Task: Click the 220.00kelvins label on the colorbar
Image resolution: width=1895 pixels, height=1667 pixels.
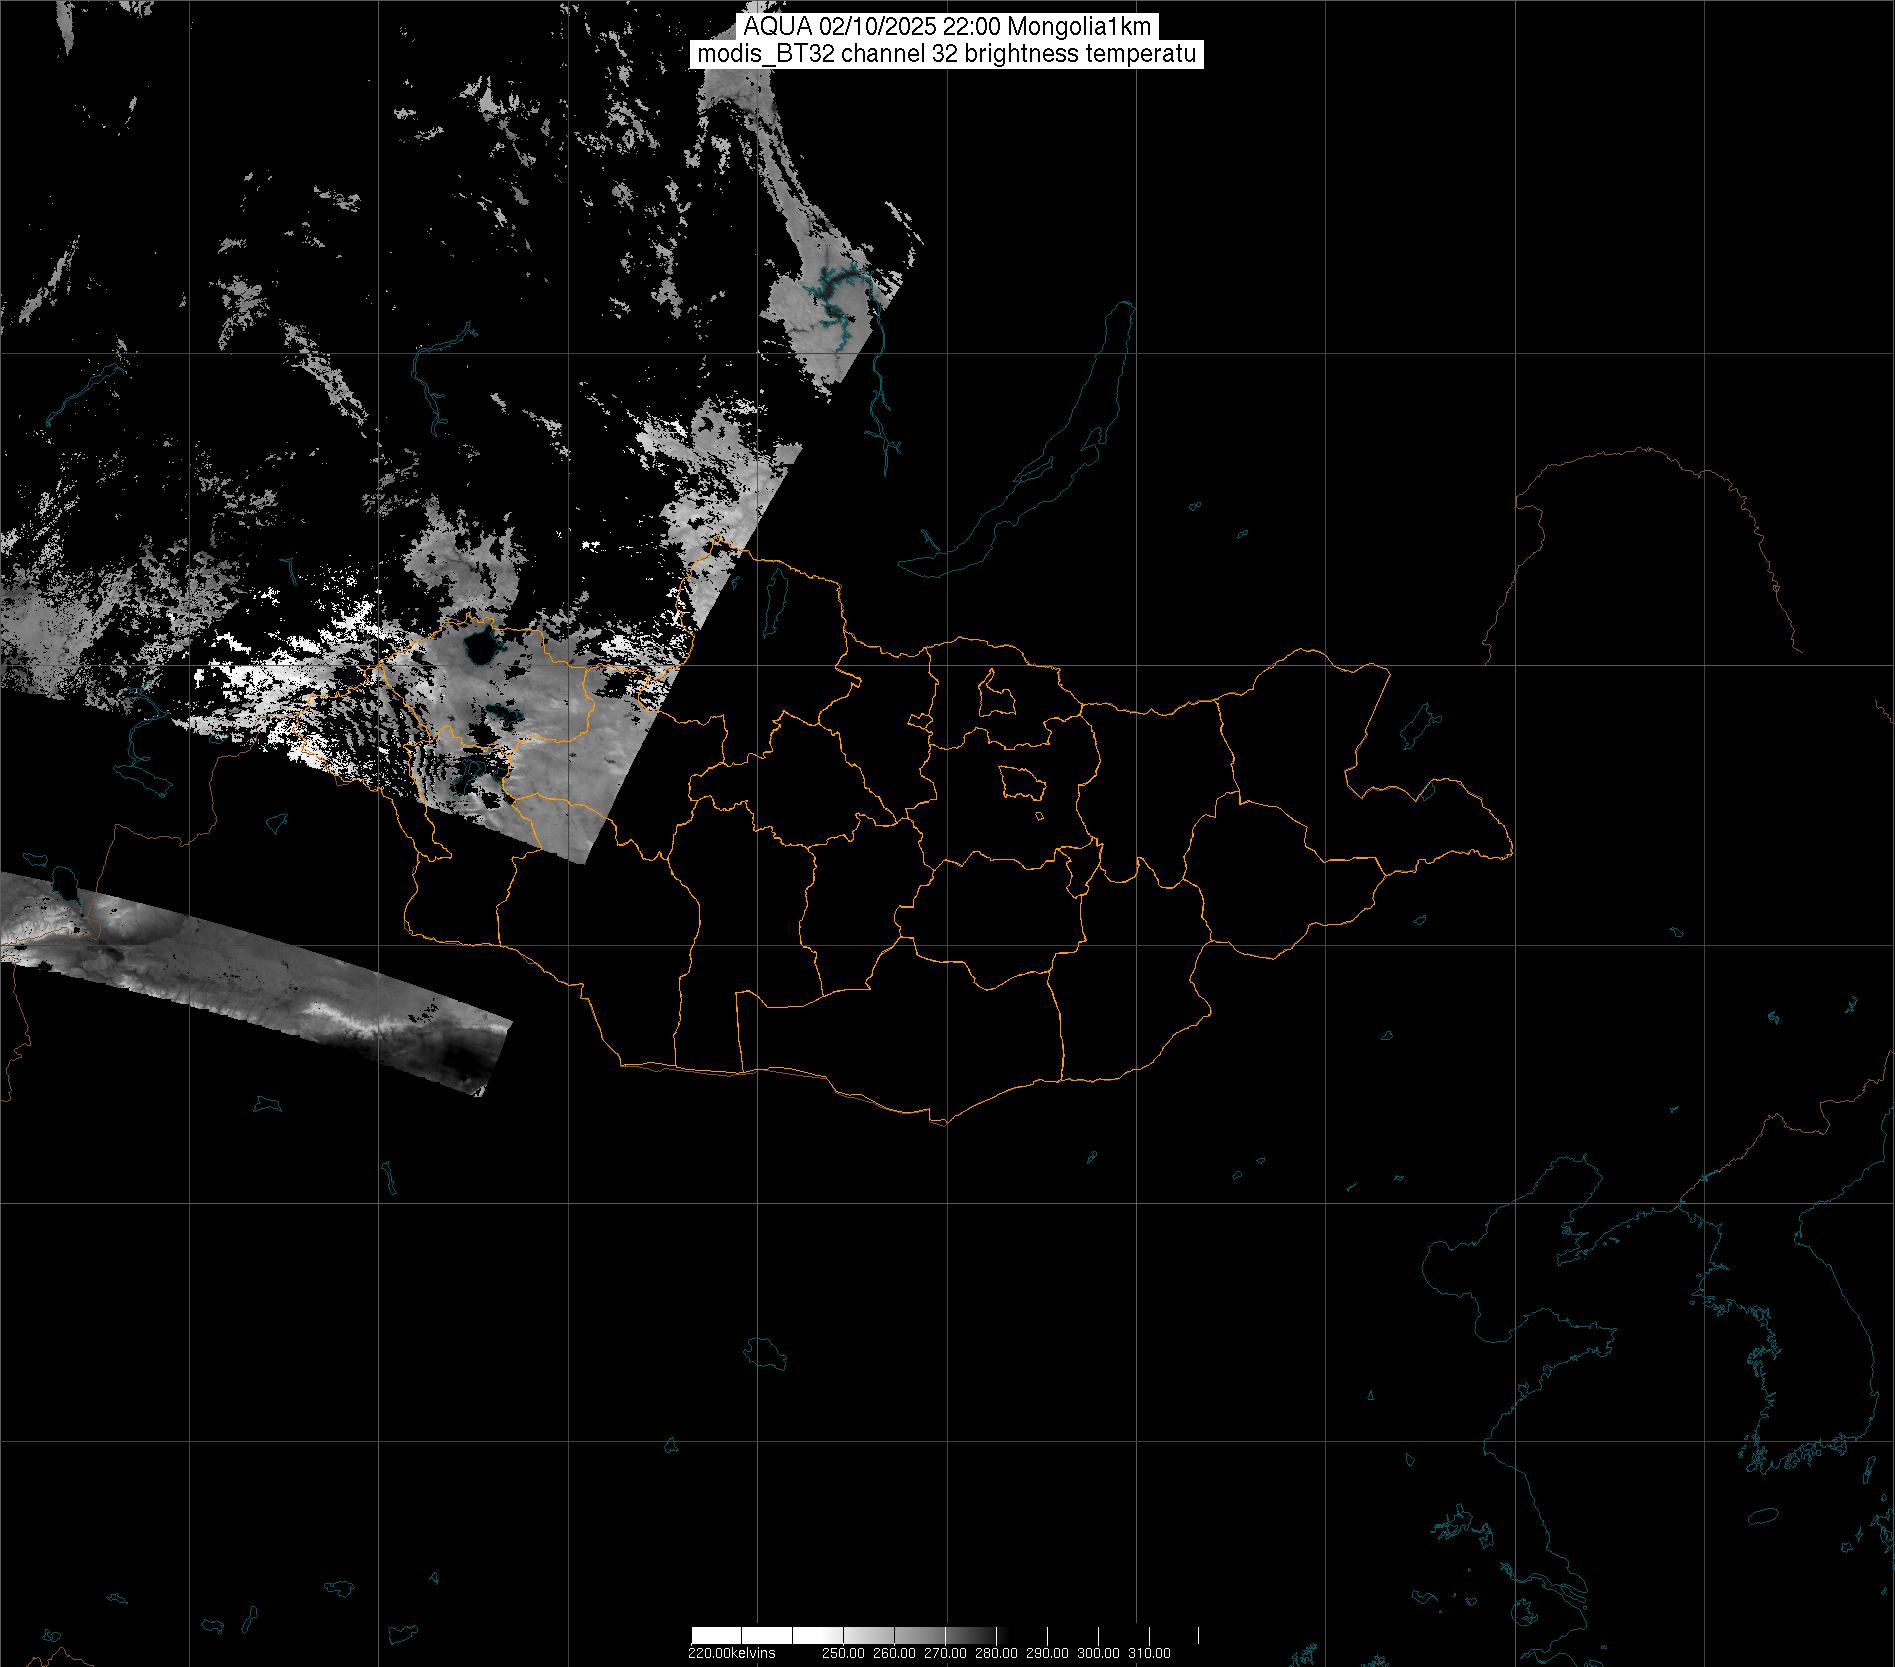Action: click(x=731, y=1653)
